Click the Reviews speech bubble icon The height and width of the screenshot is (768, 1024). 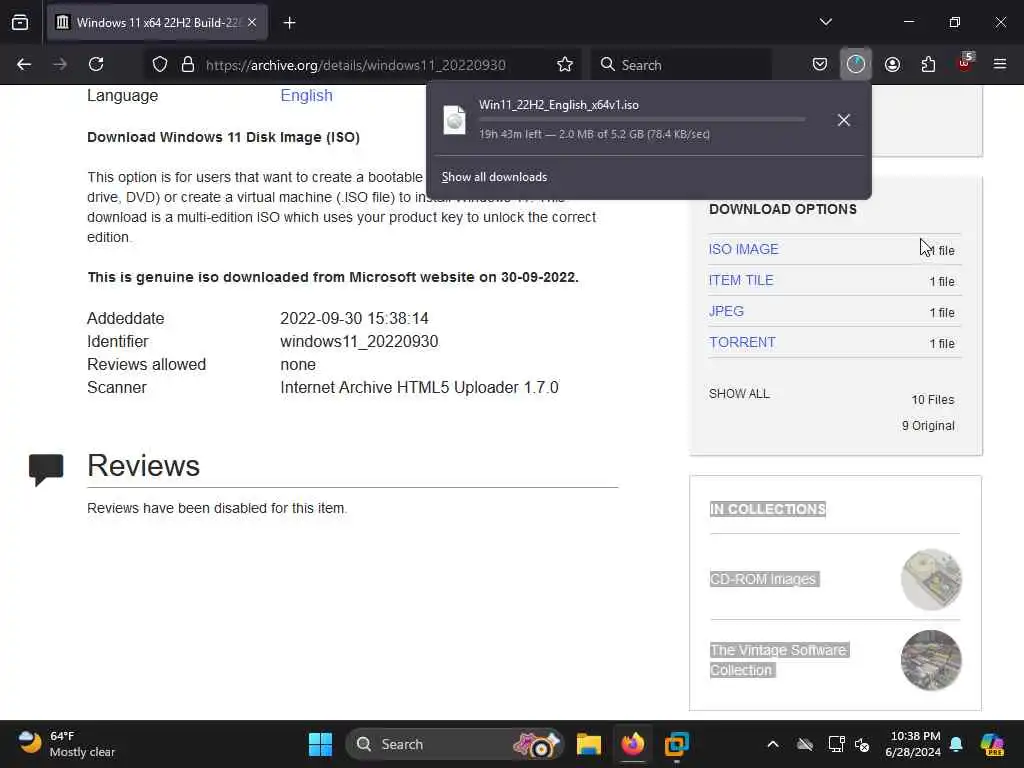coord(46,470)
